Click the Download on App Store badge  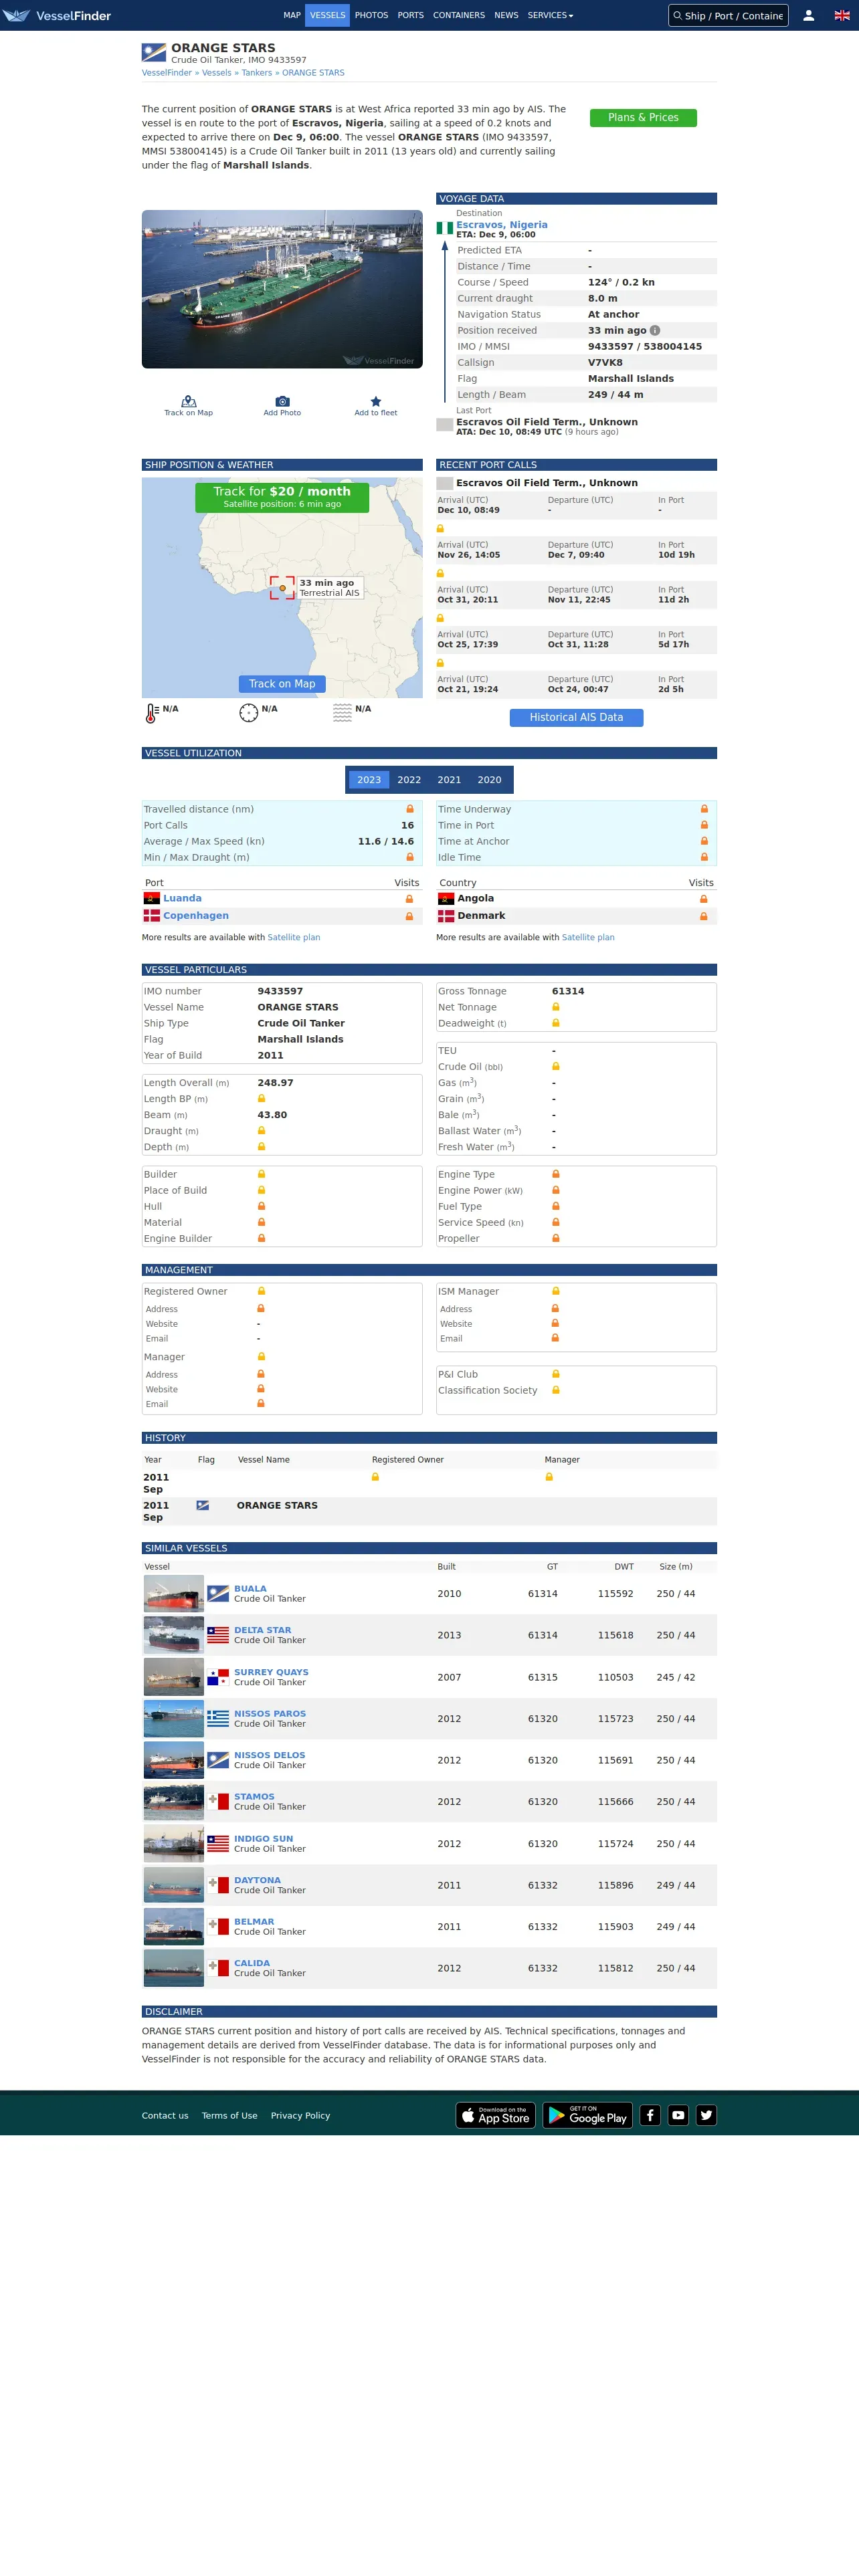pyautogui.click(x=496, y=2115)
